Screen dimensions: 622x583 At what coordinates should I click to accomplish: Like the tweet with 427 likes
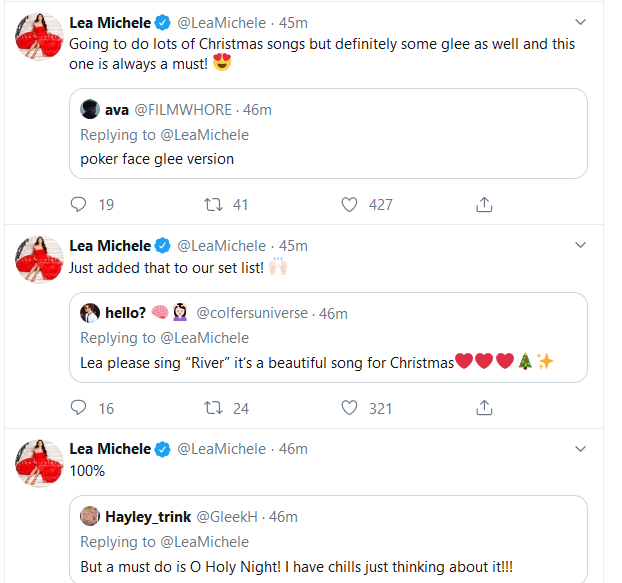click(x=350, y=204)
